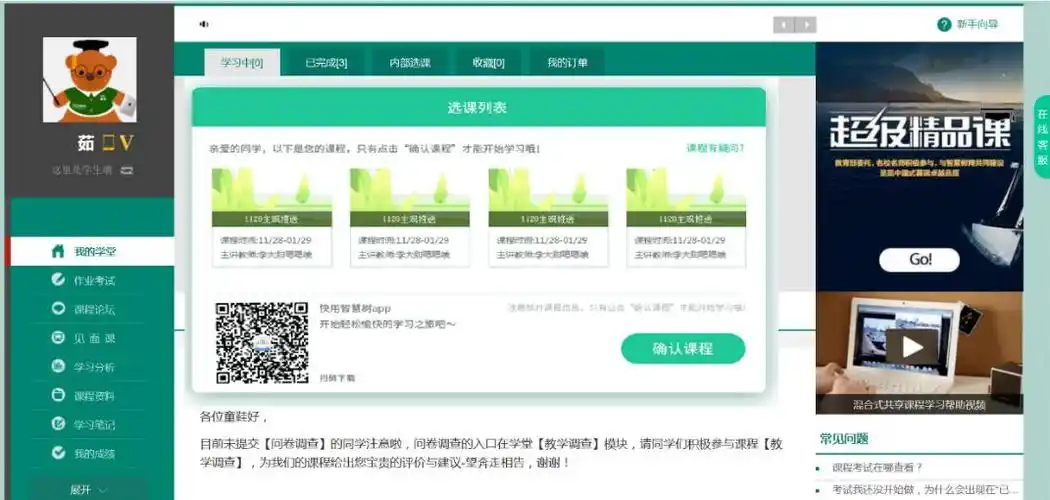Click the 学习分析 menu label
1050x500 pixels.
(94, 367)
